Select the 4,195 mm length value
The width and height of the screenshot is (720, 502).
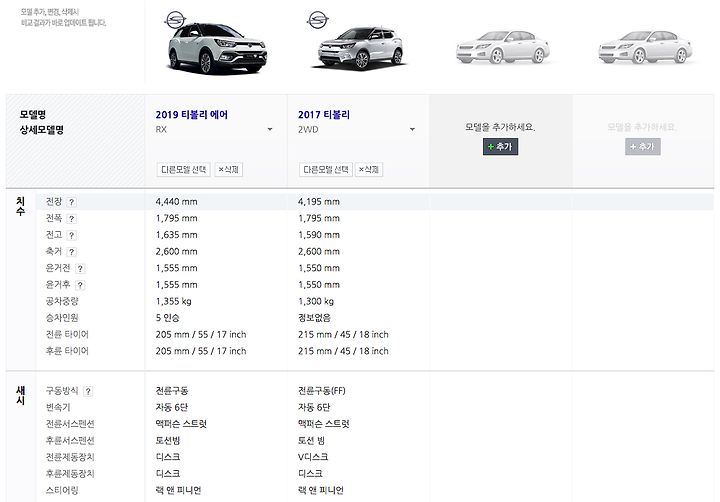[x=319, y=202]
